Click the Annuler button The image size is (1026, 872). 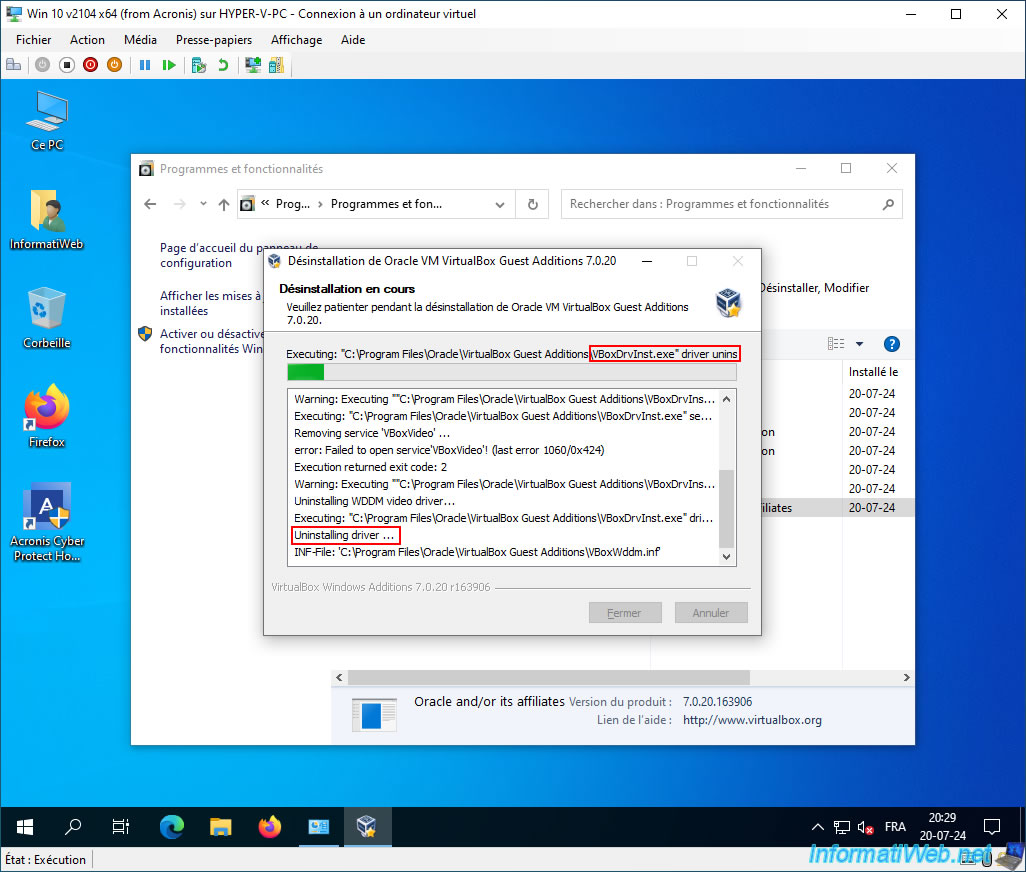[x=711, y=613]
